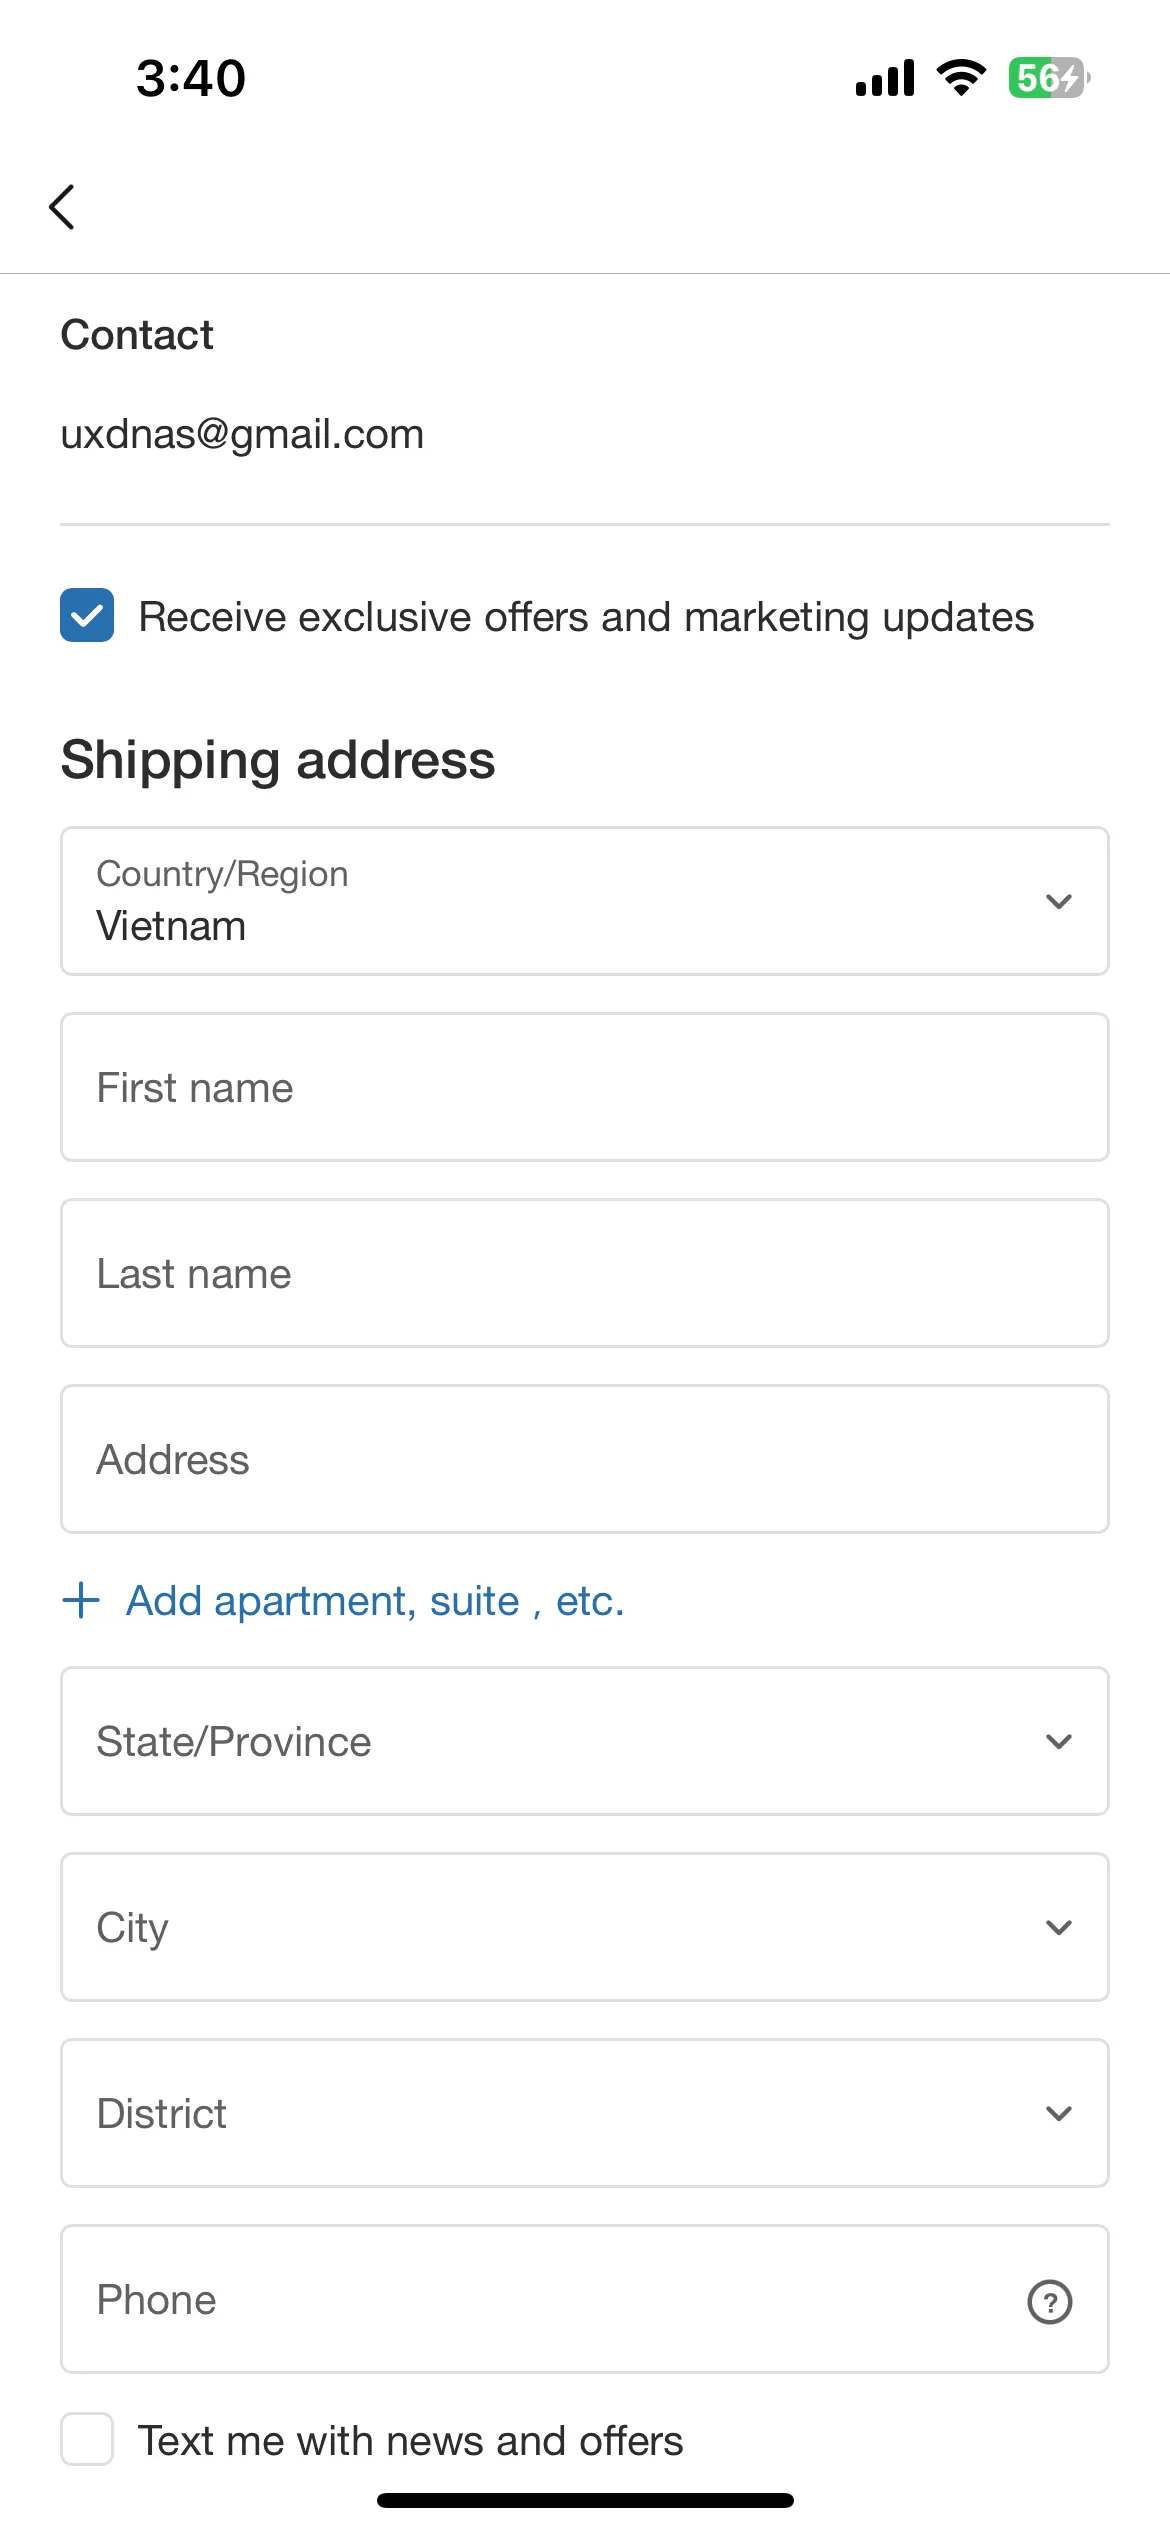Tap the battery indicator in status bar

(1049, 78)
